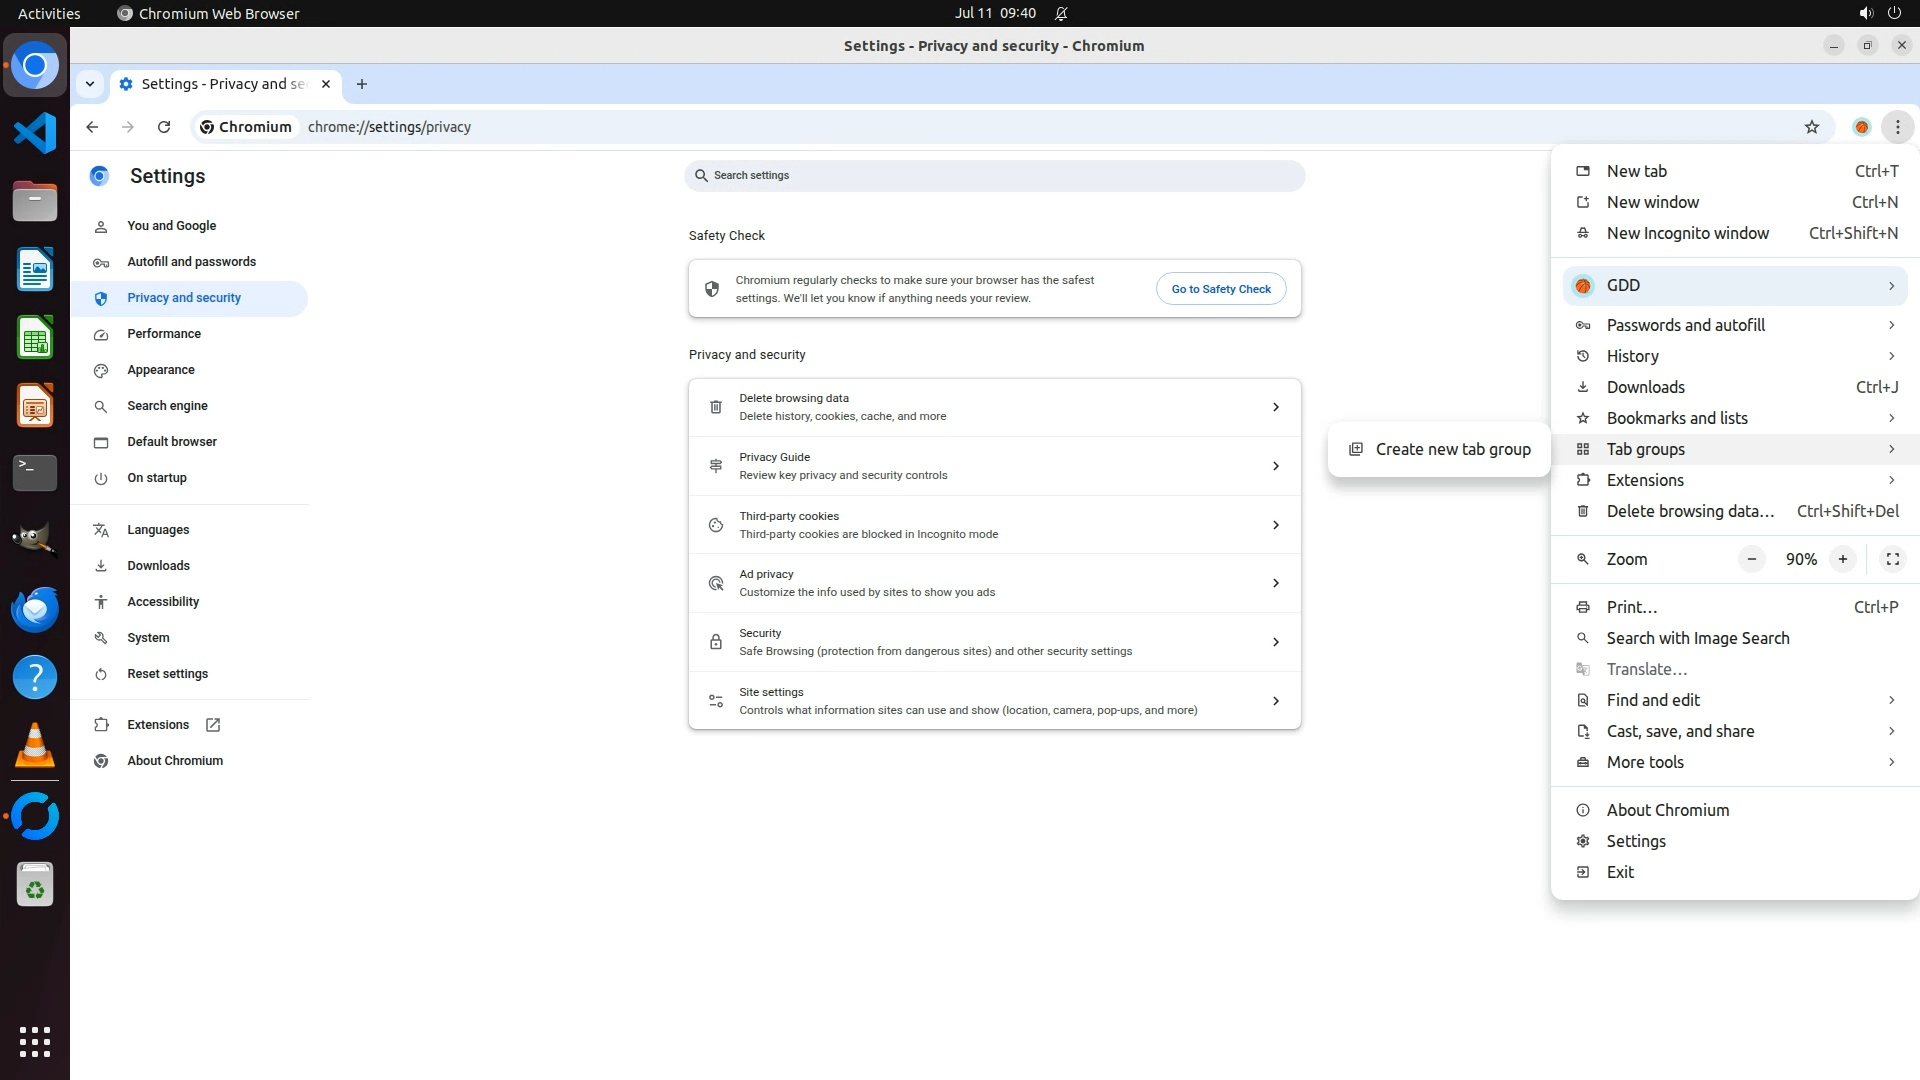Expand the History submenu

tap(1734, 356)
